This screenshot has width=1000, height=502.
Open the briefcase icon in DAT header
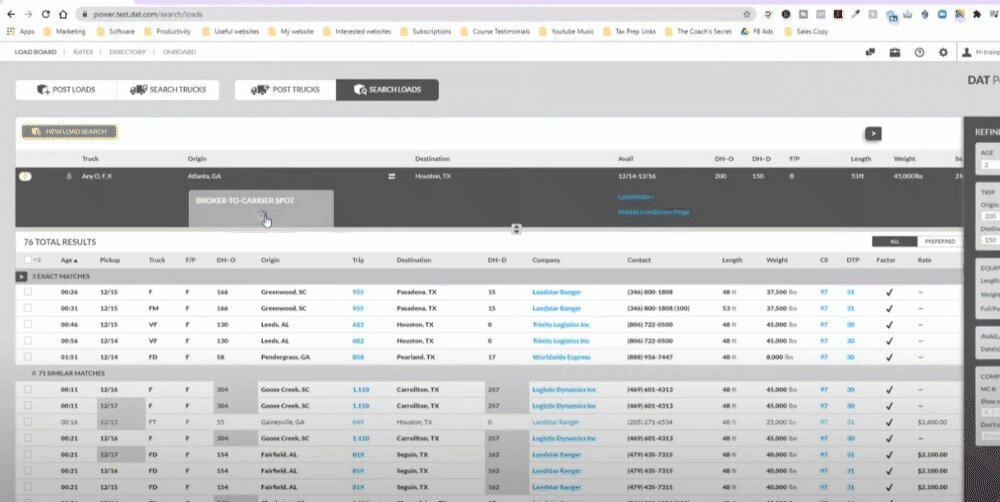pos(895,52)
